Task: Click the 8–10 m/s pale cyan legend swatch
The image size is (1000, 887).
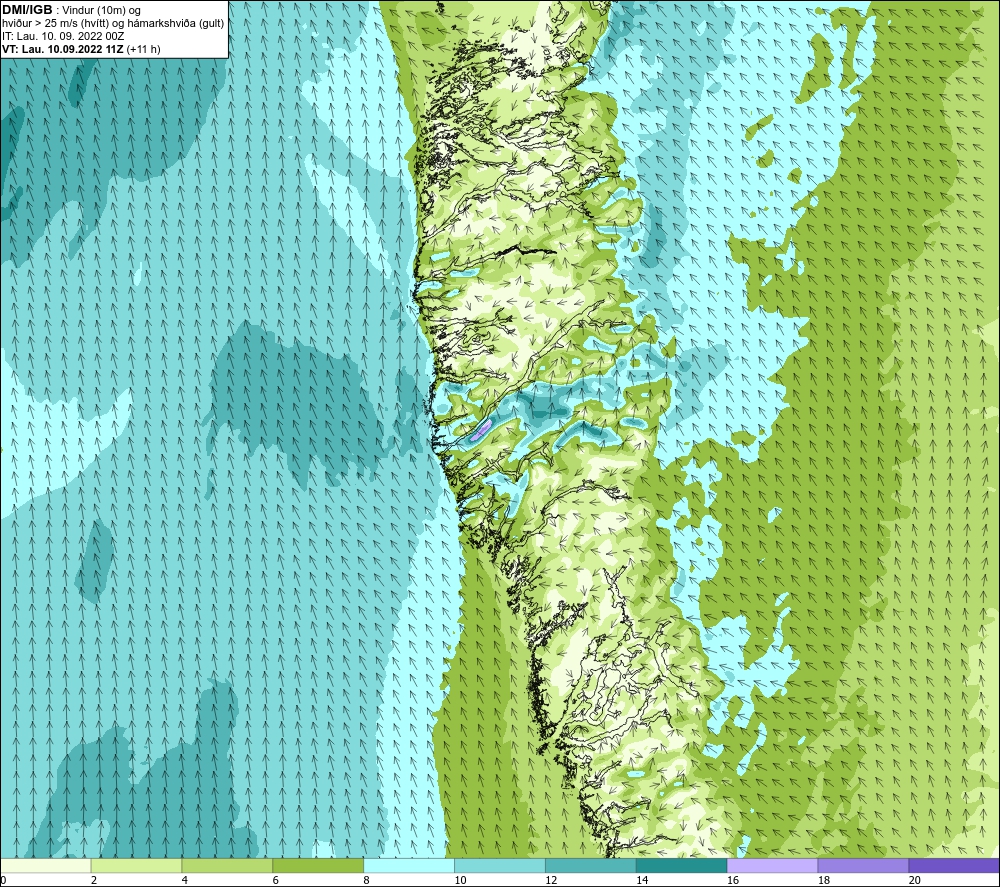Action: (409, 865)
